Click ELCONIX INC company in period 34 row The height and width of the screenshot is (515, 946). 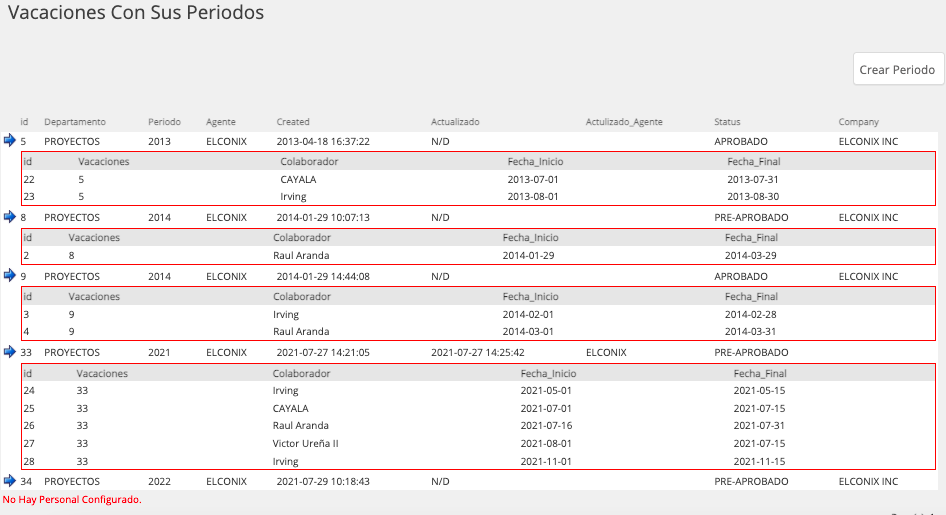[868, 481]
